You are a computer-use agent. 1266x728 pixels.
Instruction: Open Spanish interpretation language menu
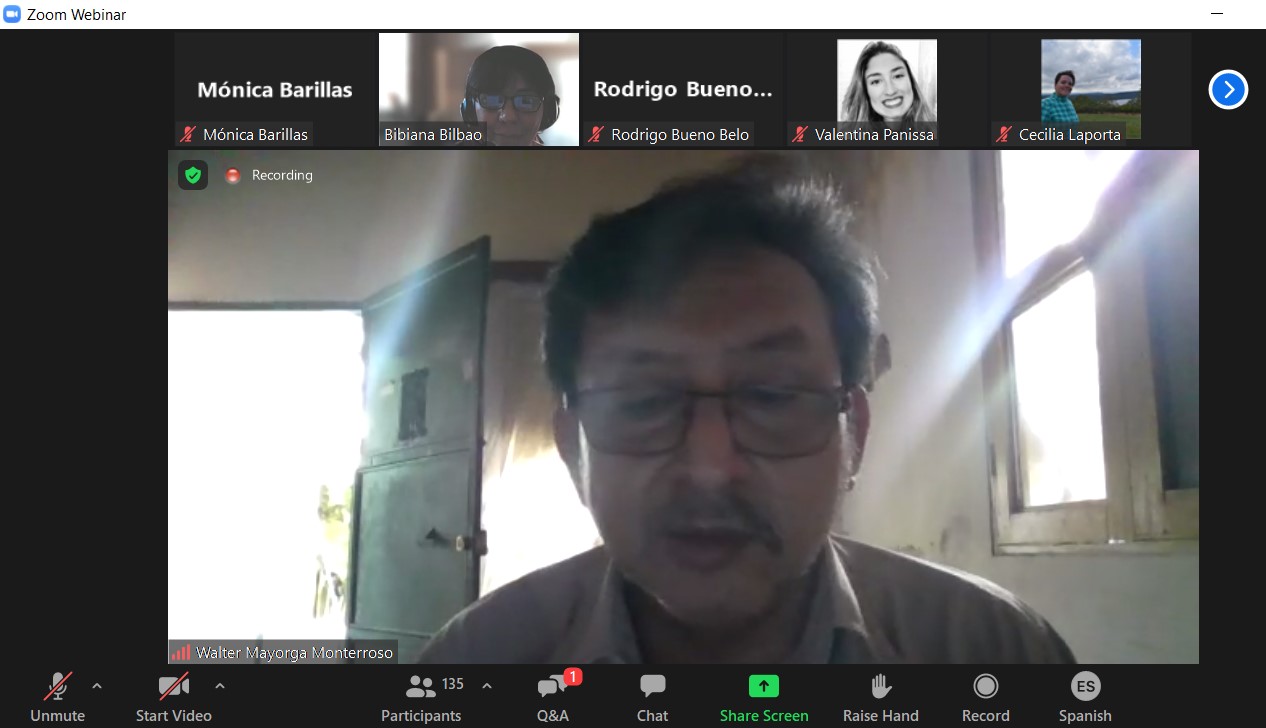click(x=1085, y=697)
